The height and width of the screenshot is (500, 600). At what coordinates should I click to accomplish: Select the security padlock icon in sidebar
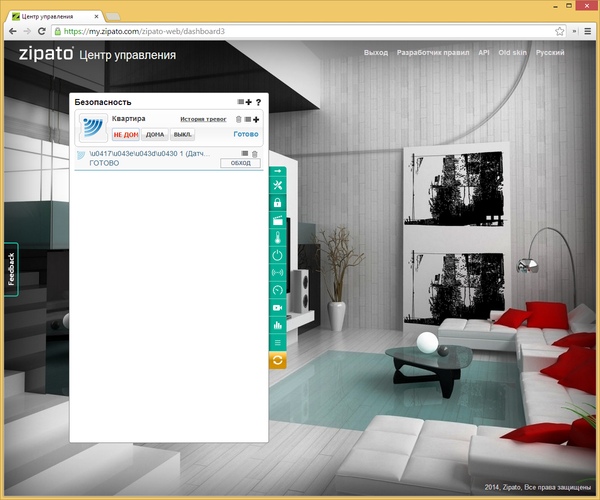[278, 203]
